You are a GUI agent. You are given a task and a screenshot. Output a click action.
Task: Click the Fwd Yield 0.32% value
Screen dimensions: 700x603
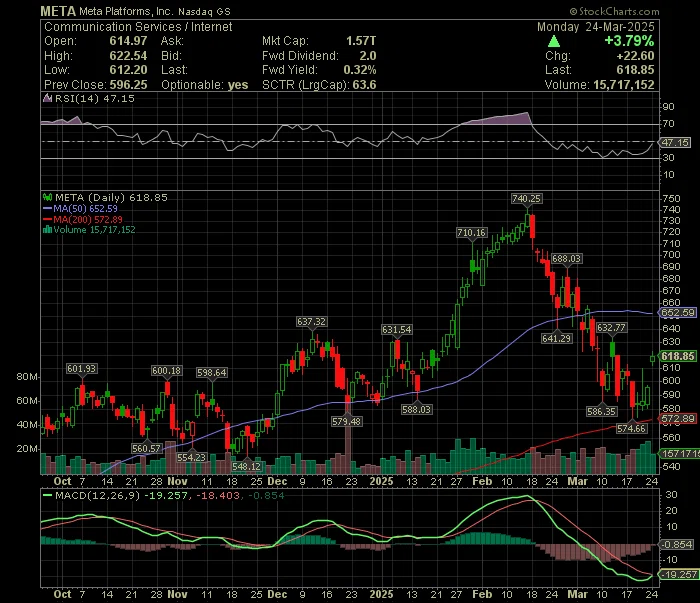(x=360, y=70)
